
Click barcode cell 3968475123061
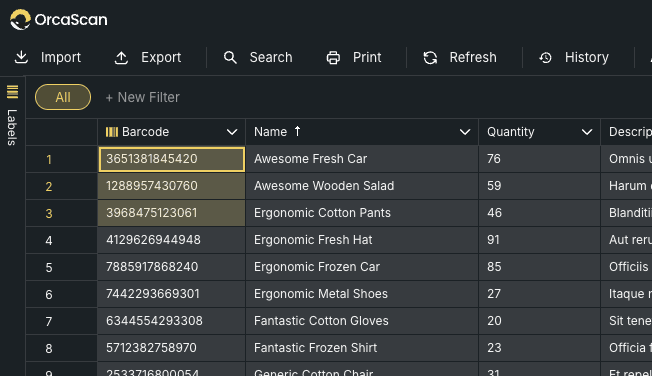point(172,213)
